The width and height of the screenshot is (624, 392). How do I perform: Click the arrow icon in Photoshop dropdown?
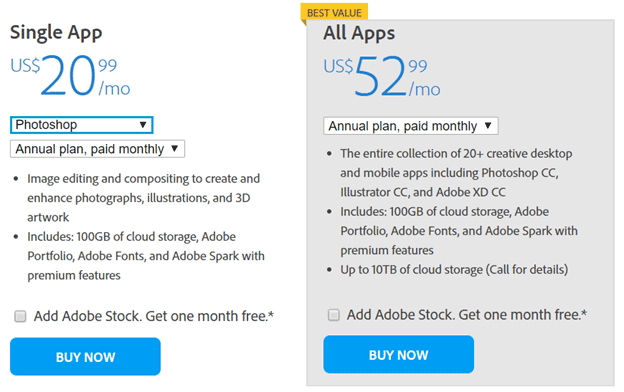(x=143, y=125)
